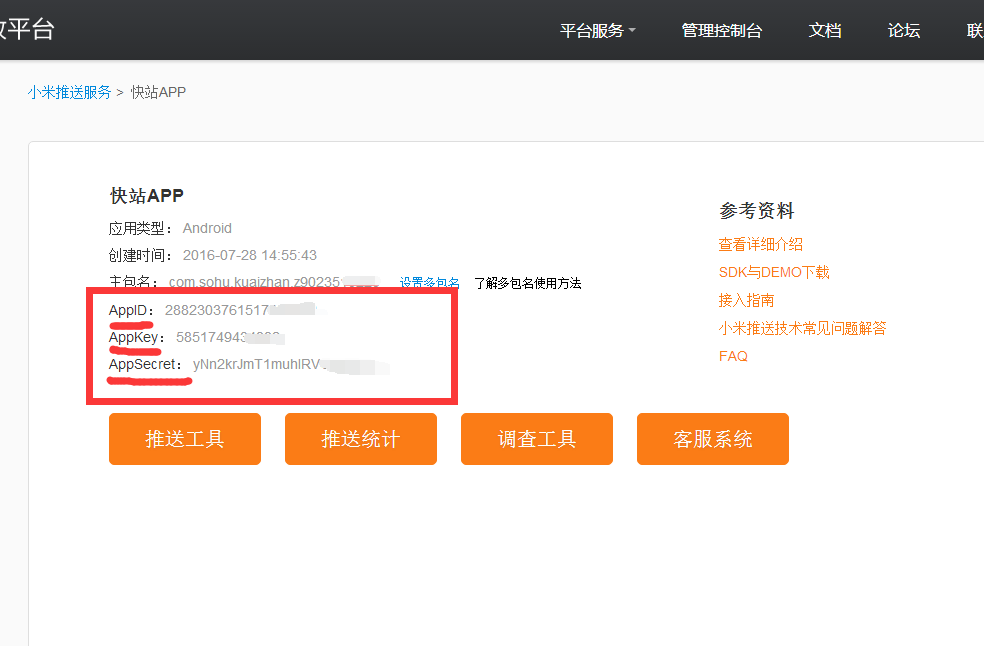The image size is (984, 646).
Task: Click the 调查工具 button
Action: click(536, 439)
